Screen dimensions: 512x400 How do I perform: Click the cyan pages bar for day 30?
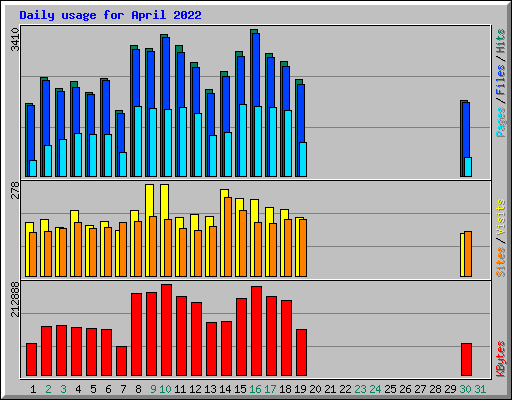[x=468, y=167]
